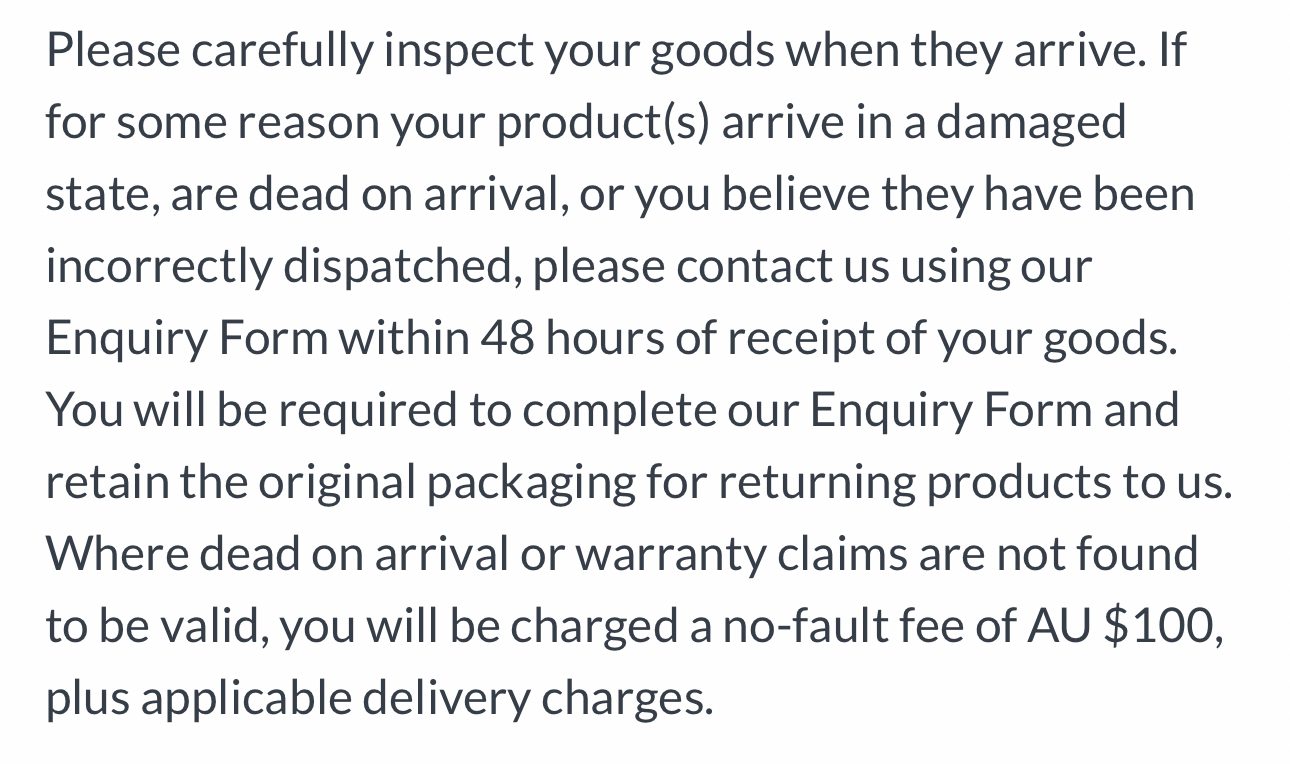Click the word "Where" starting a sentence
The width and height of the screenshot is (1290, 764).
point(116,555)
